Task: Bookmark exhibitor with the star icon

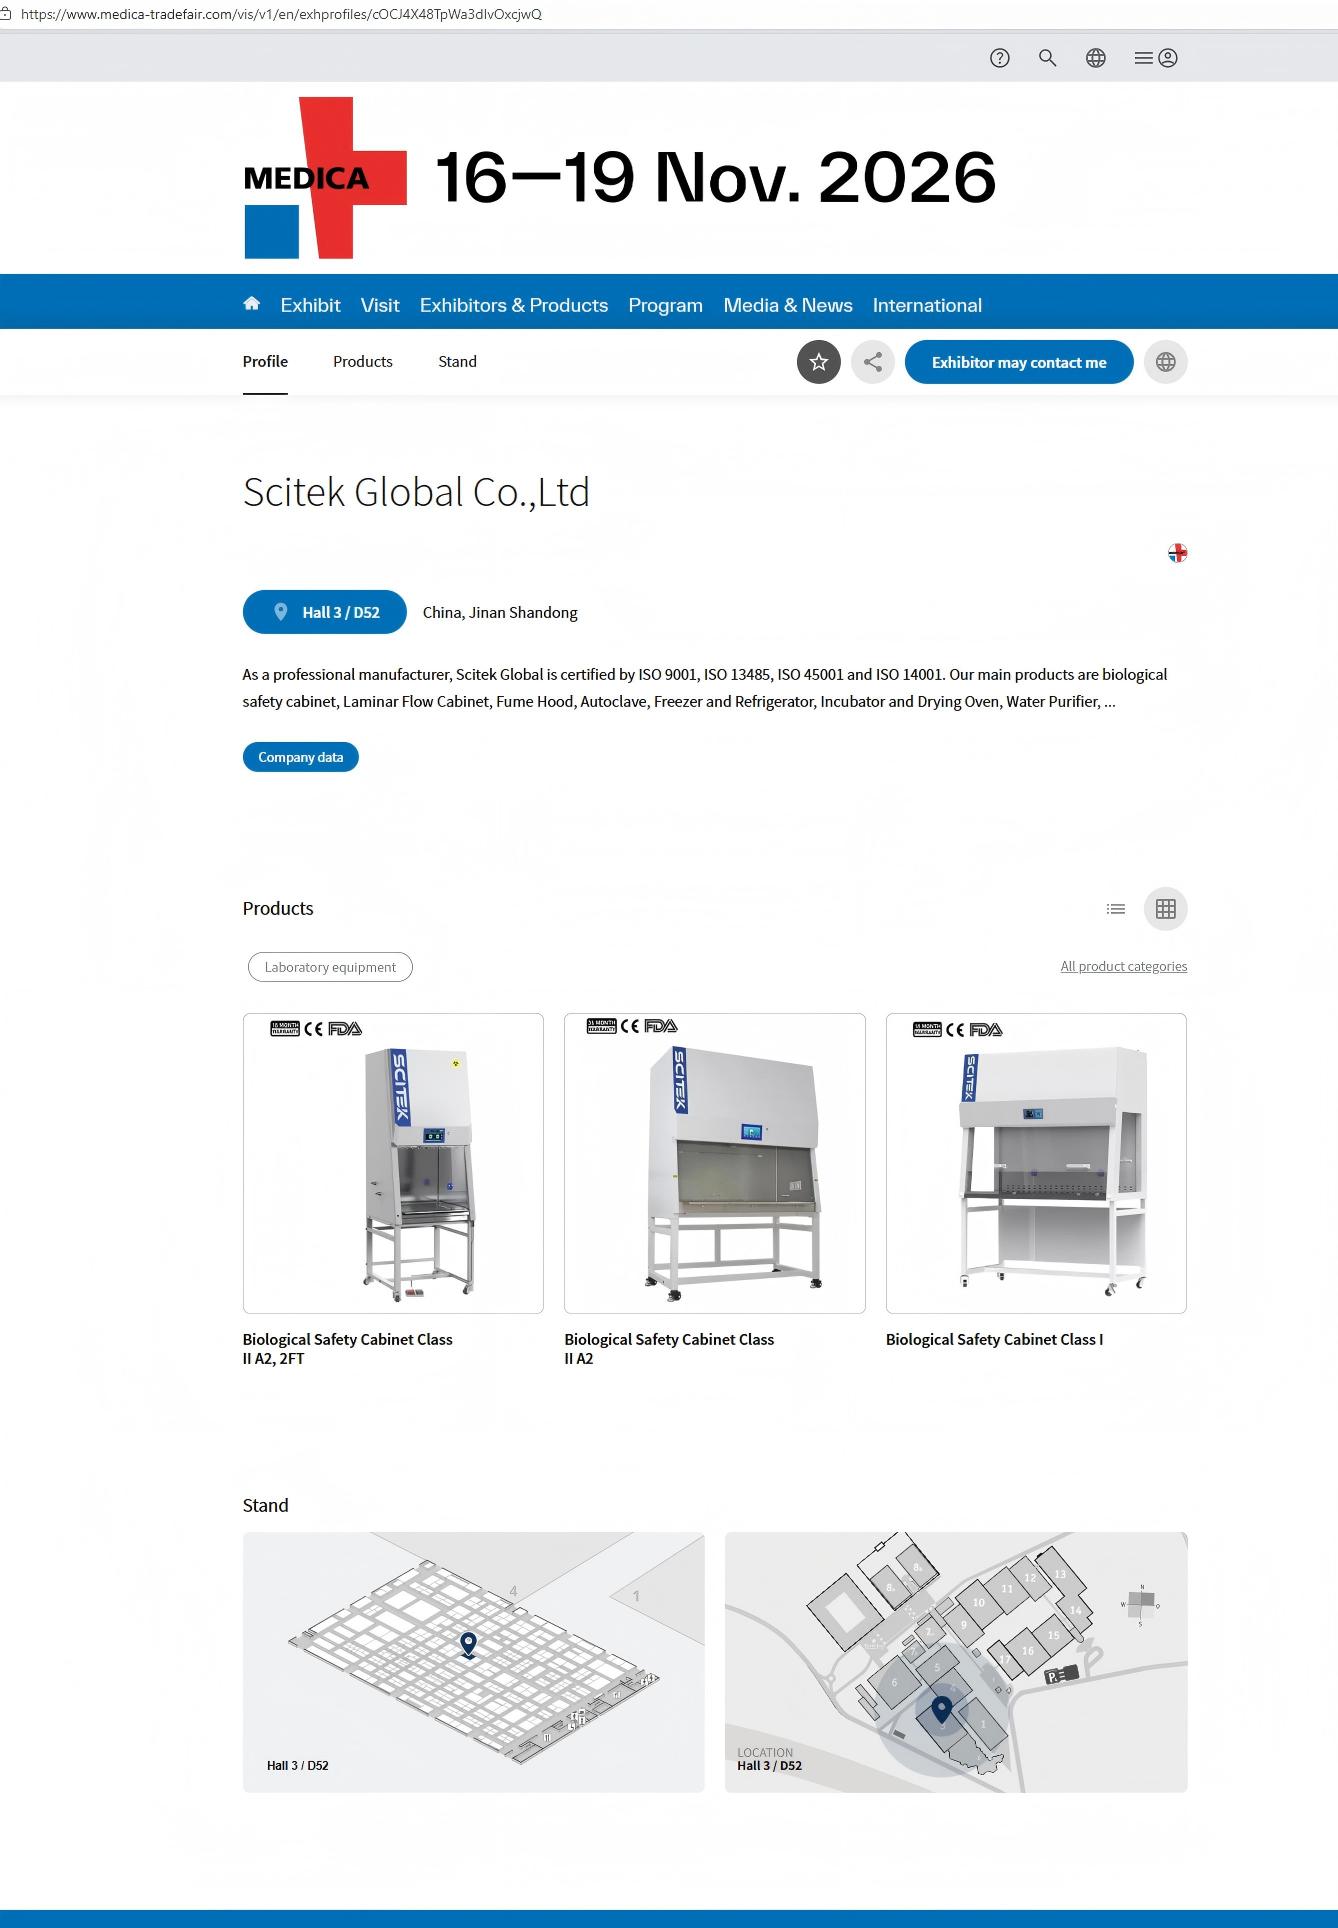Action: [818, 362]
